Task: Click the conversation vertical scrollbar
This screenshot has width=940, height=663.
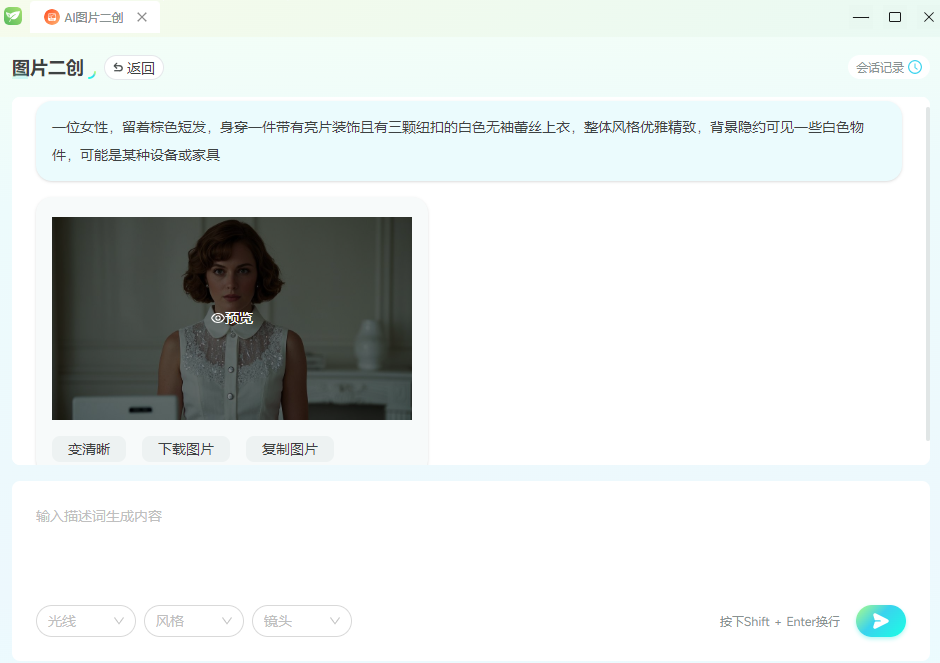Action: coord(927,274)
